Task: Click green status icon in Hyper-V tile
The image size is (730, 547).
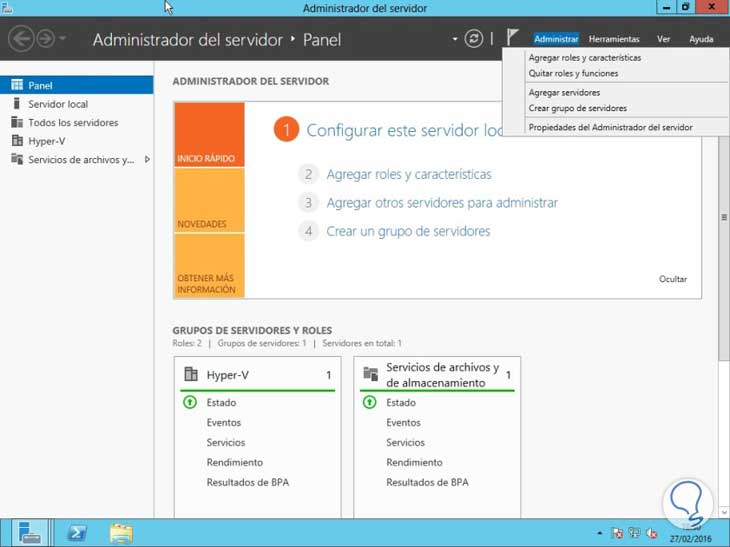Action: (190, 402)
